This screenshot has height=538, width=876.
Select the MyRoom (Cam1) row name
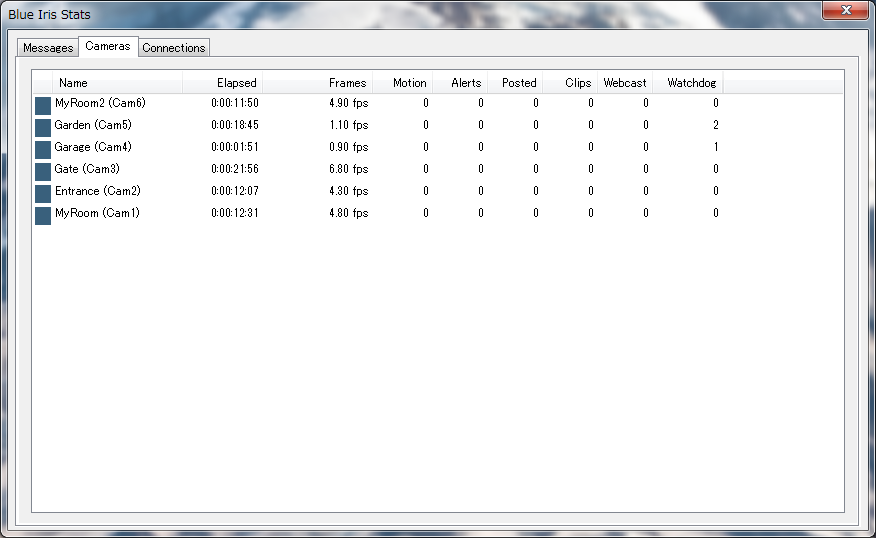pos(97,213)
